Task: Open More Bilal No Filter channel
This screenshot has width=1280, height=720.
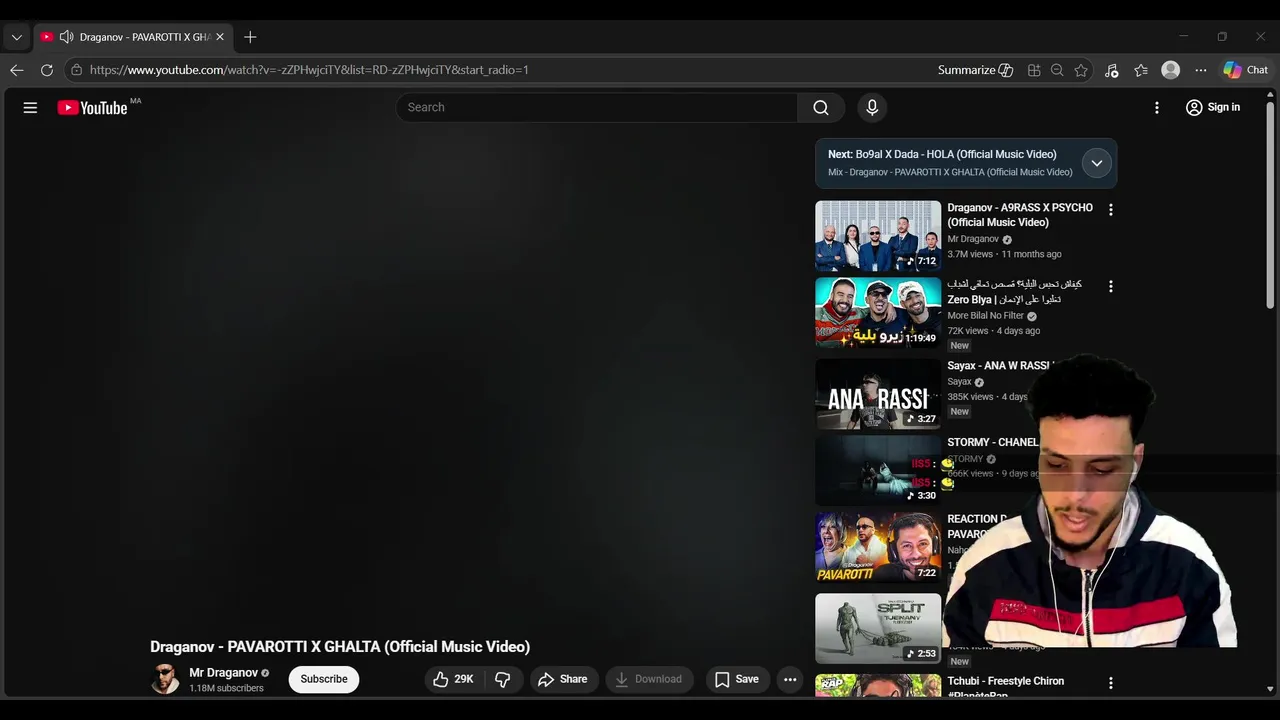Action: point(985,316)
